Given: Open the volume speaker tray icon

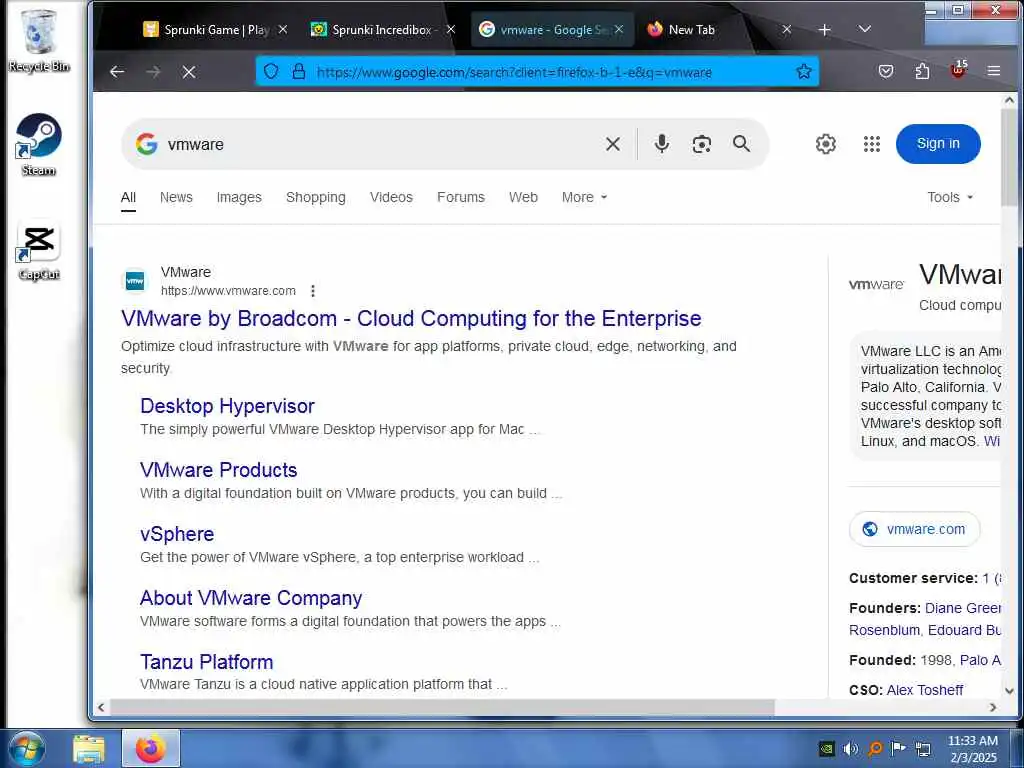Looking at the screenshot, I should coord(850,749).
